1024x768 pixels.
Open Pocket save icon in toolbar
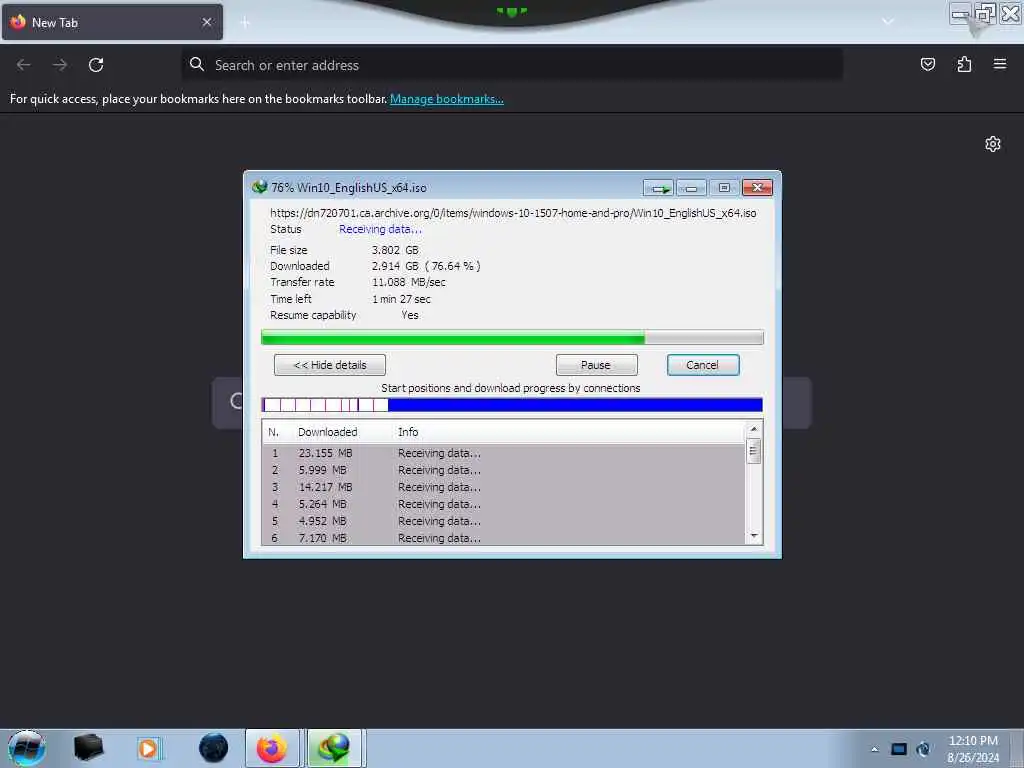927,64
